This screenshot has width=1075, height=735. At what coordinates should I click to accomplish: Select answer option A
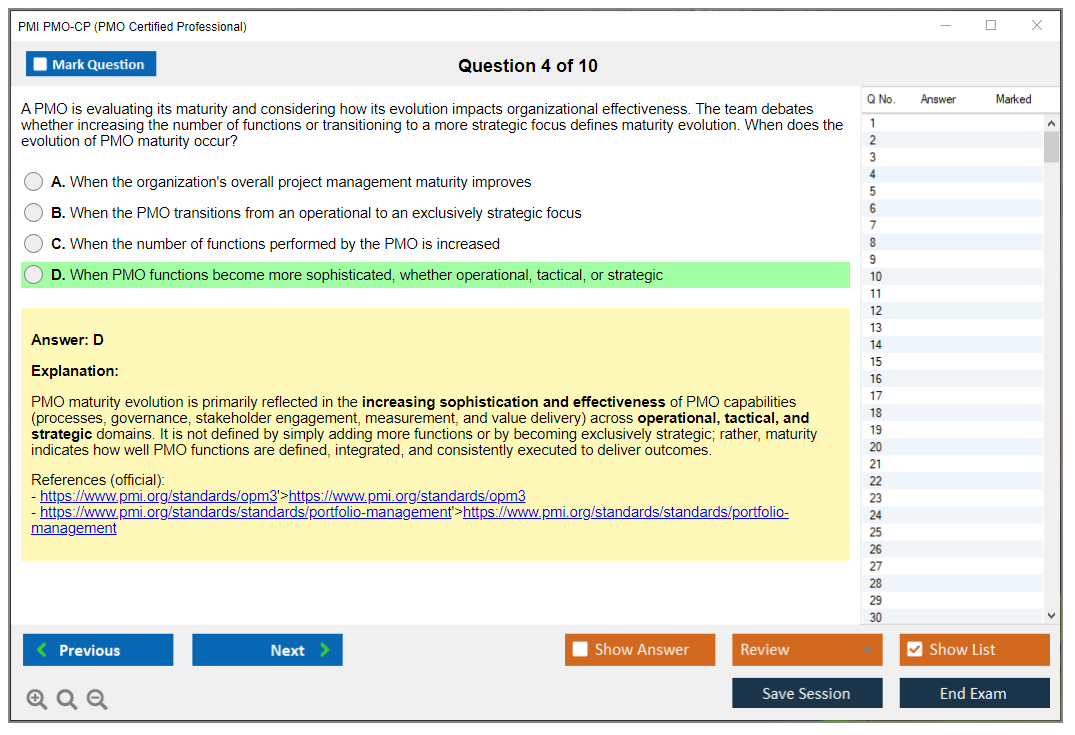(33, 182)
